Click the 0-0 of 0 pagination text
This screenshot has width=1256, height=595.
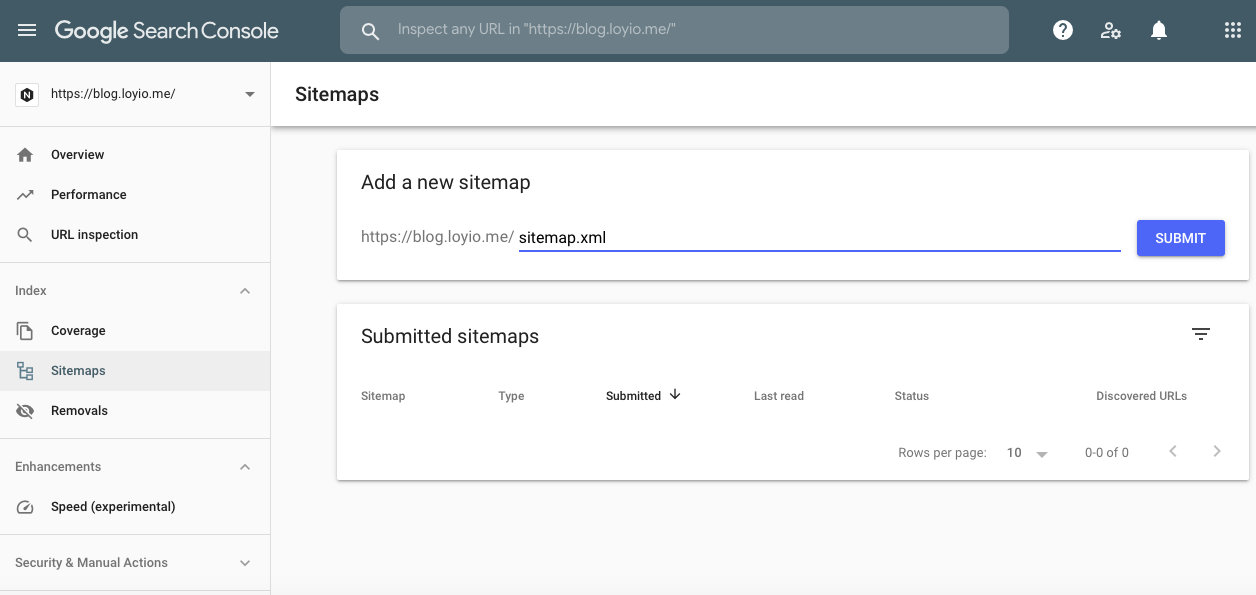[1107, 453]
